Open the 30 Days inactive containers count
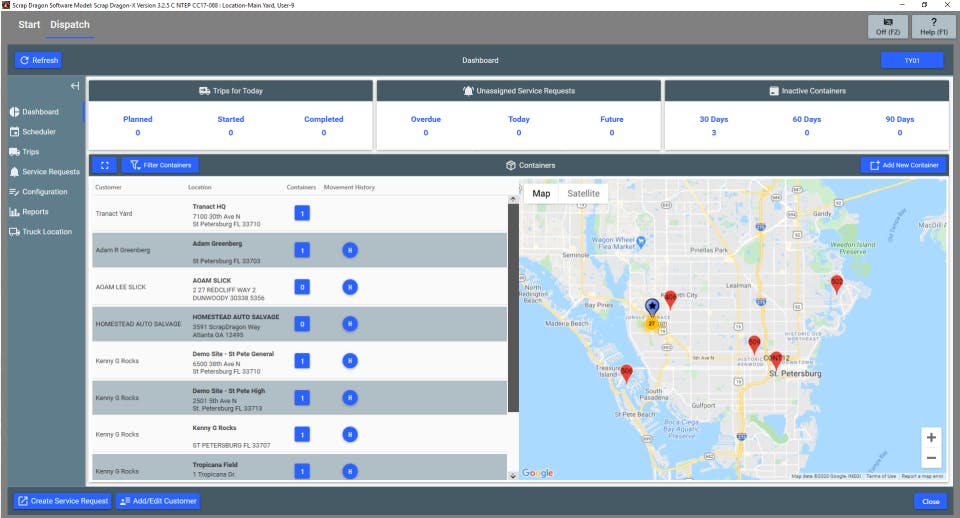Image resolution: width=960 pixels, height=518 pixels. coord(713,132)
